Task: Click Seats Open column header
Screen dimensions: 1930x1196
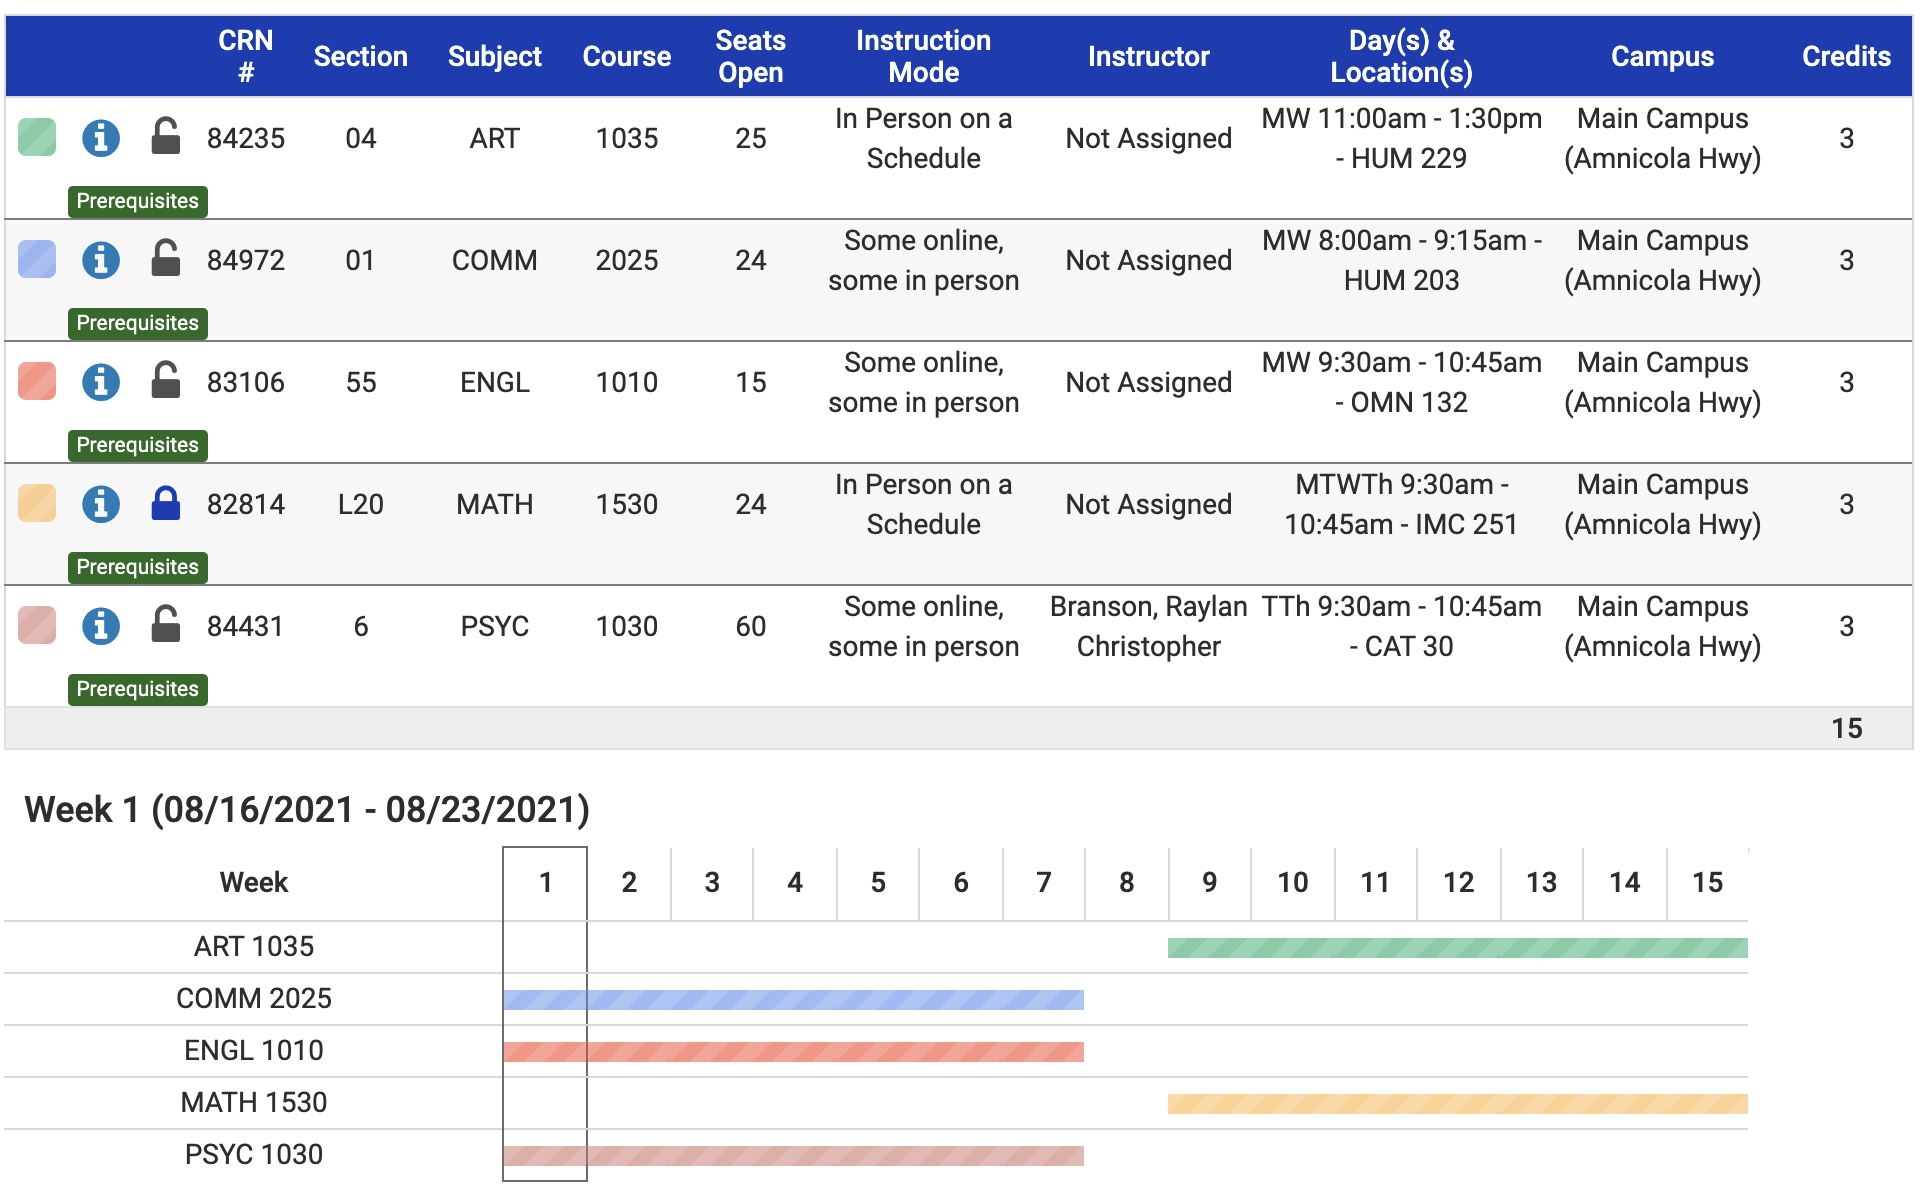Action: point(750,56)
